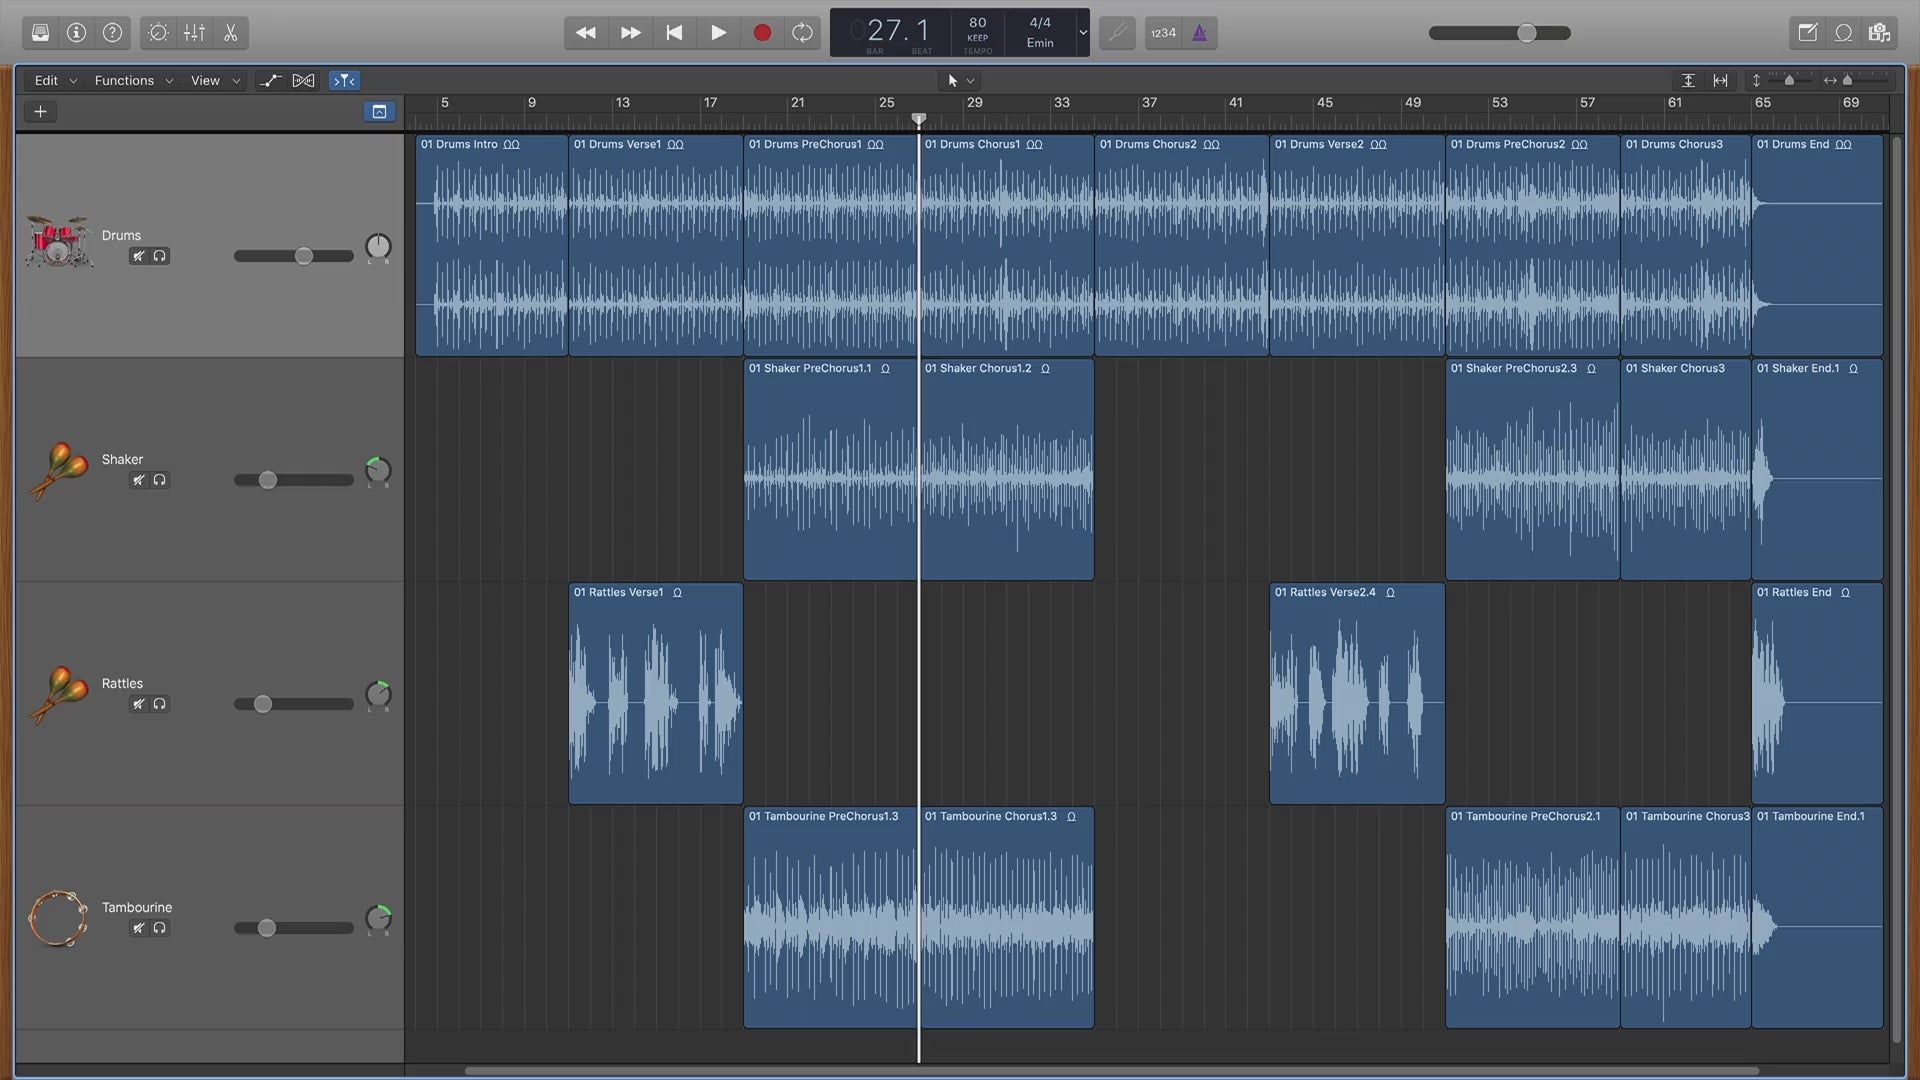Open the Media browser icon
1920x1080 pixels.
(1879, 33)
